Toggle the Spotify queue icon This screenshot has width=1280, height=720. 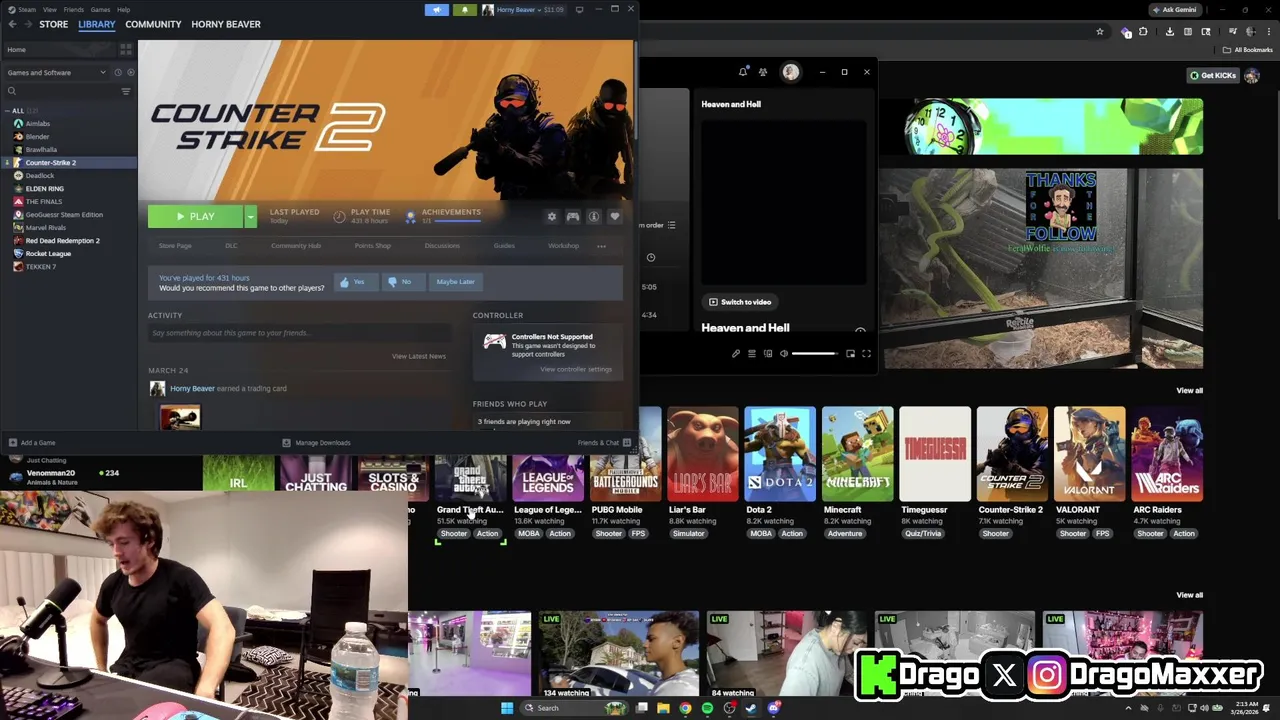pyautogui.click(x=752, y=353)
